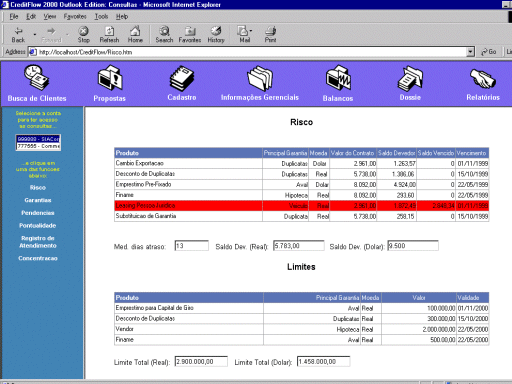The image size is (512, 384).
Task: Select Emprestimo para Capital de Giro row
Action: [301, 308]
